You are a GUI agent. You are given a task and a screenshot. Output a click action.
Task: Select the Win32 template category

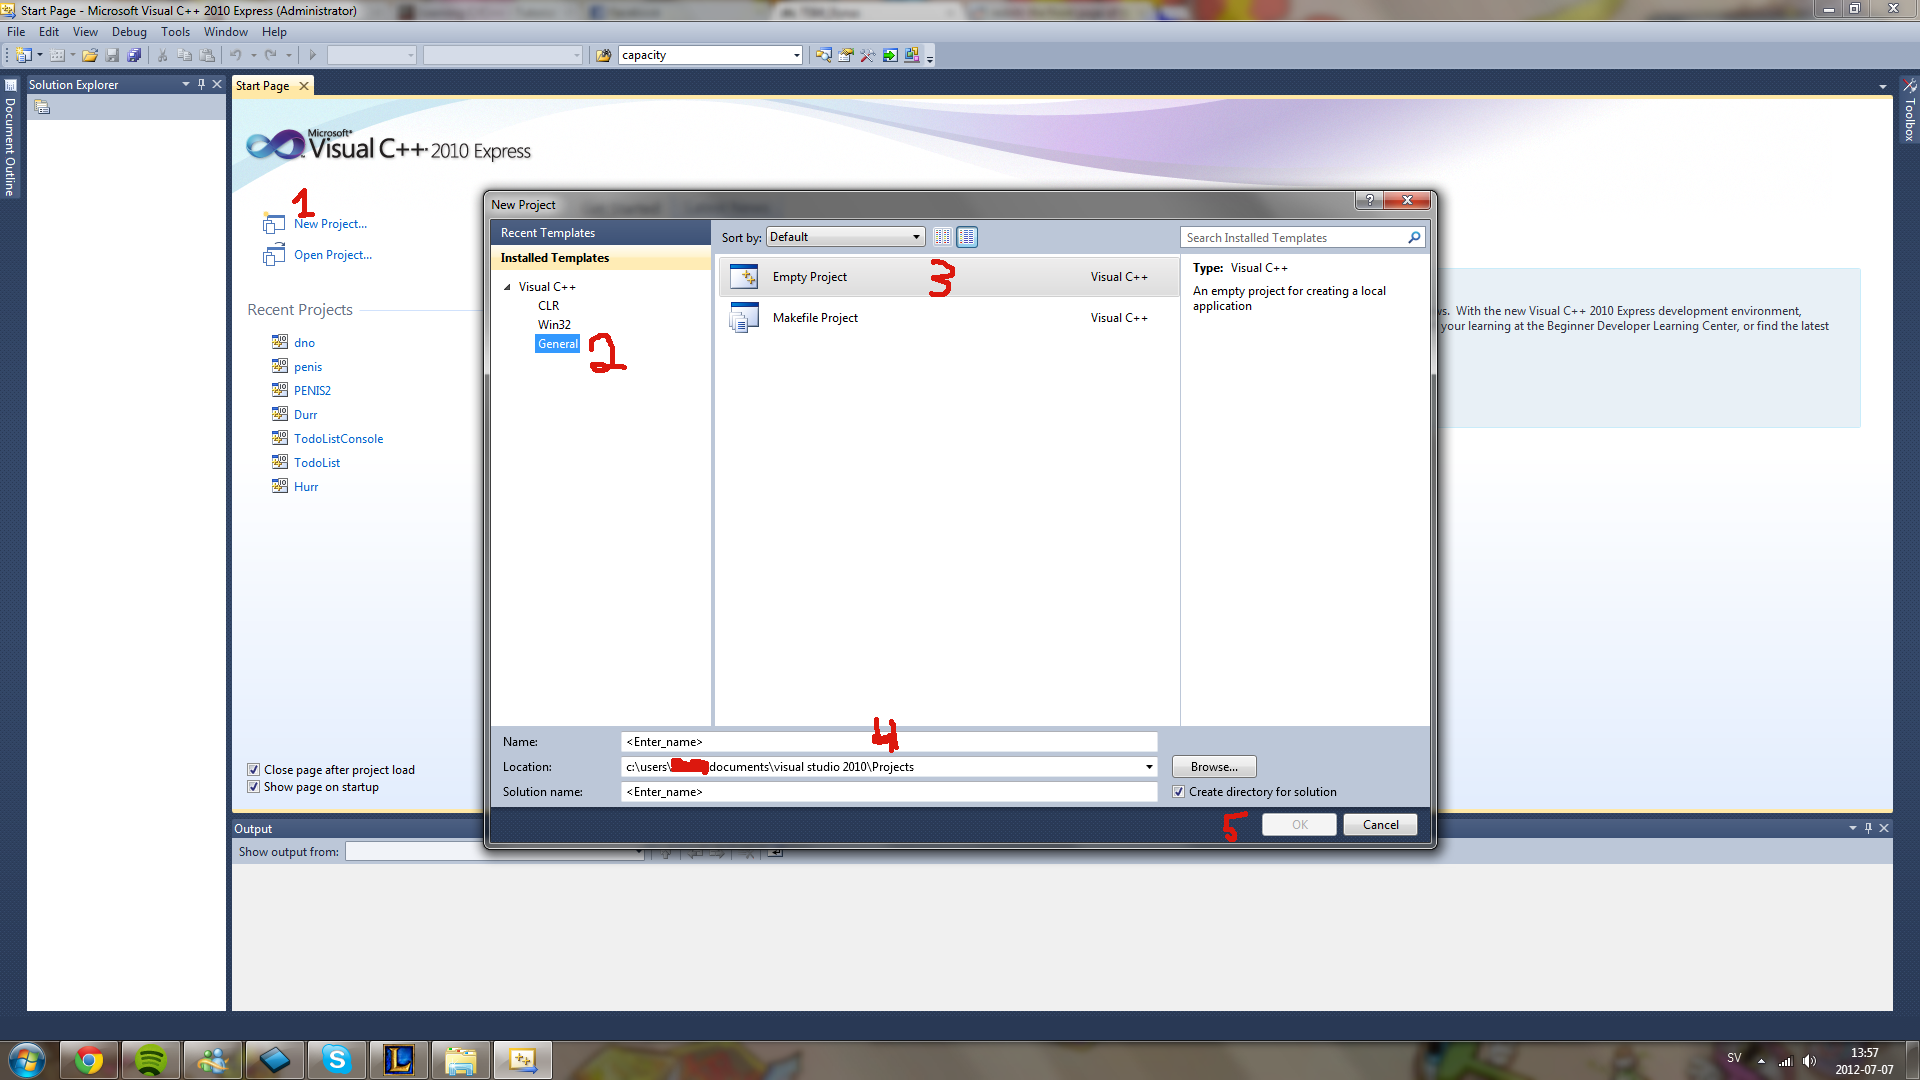click(x=554, y=325)
